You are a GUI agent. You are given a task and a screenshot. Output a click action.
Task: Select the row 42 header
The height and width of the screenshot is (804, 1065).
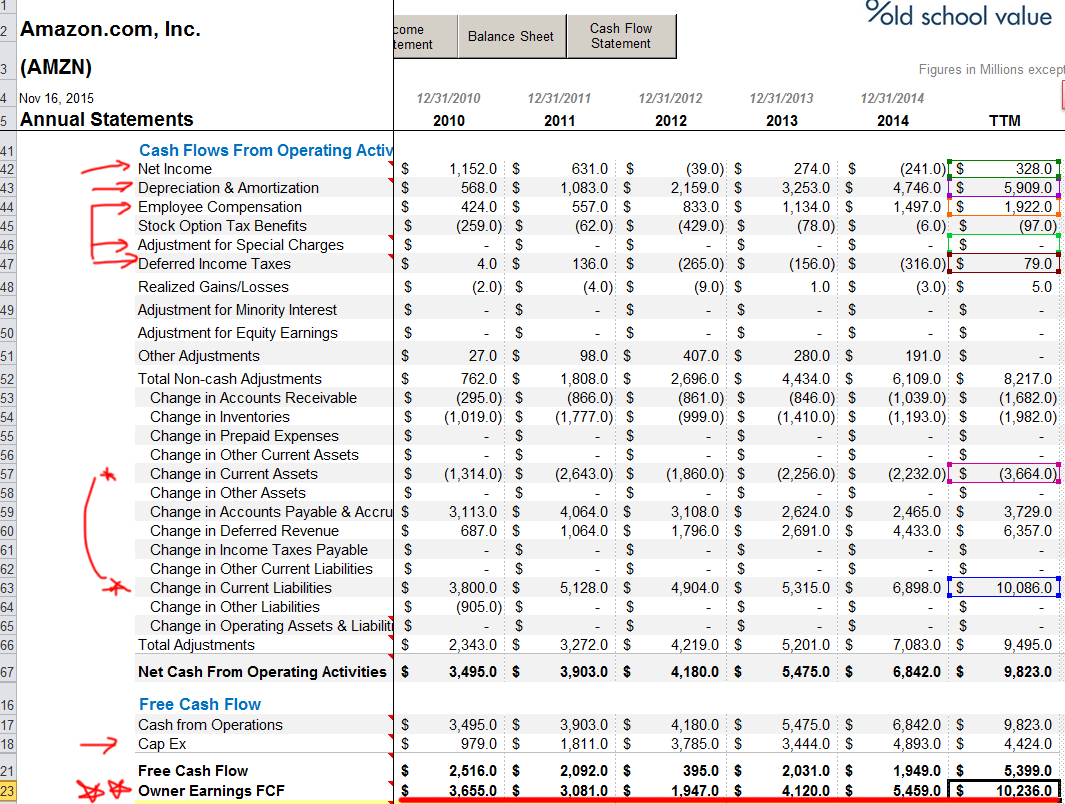point(8,169)
